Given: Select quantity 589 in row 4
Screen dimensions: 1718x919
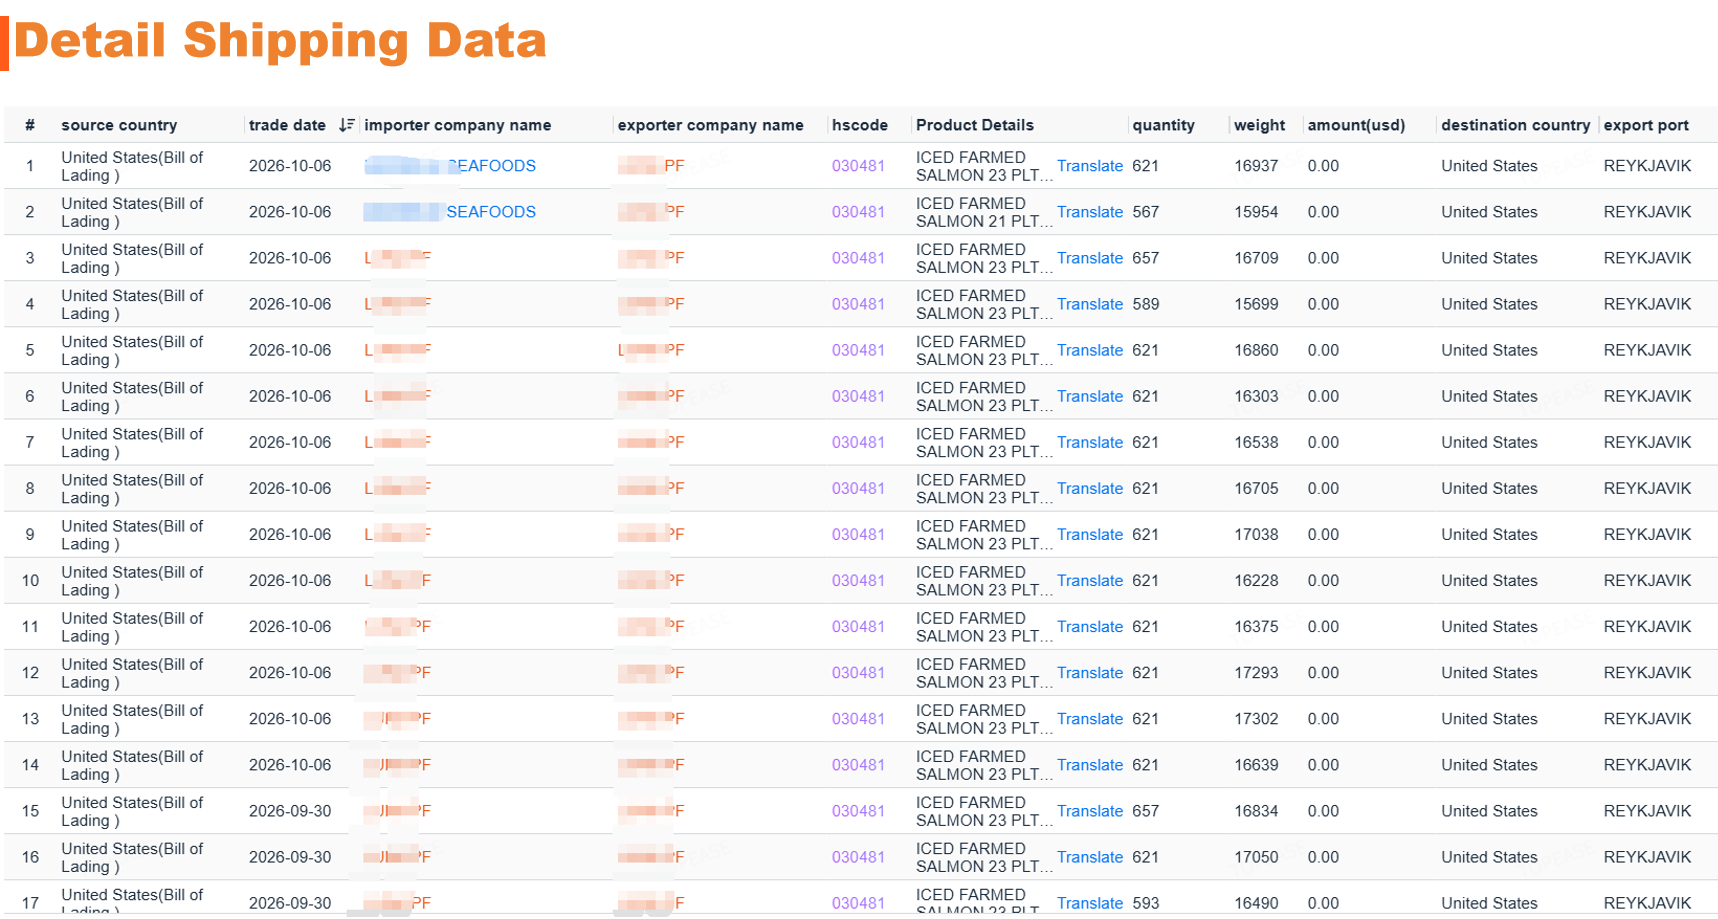Looking at the screenshot, I should coord(1146,304).
